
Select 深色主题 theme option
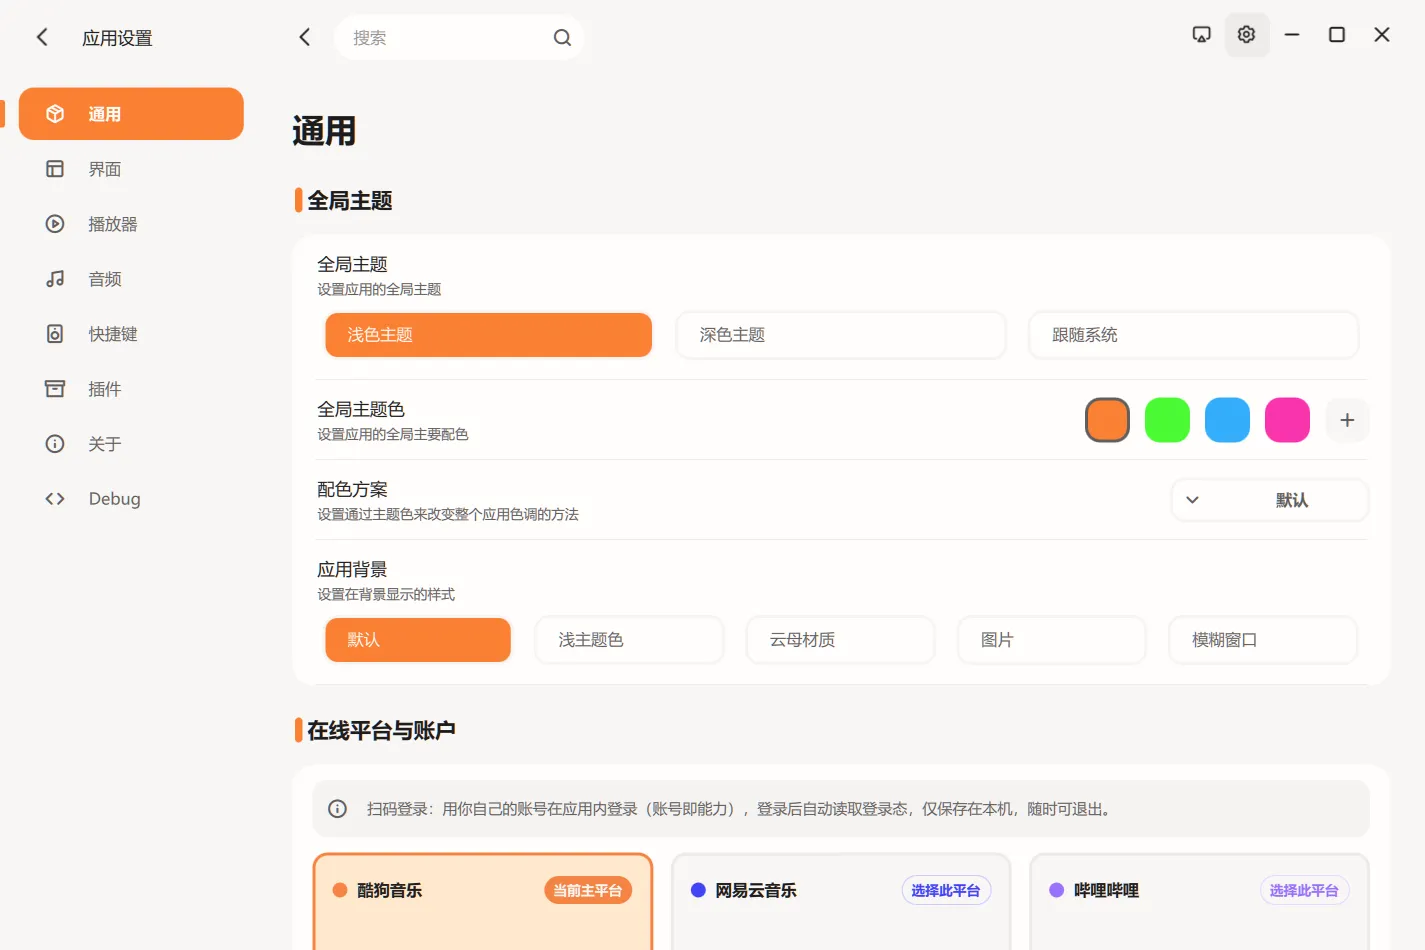pos(841,335)
